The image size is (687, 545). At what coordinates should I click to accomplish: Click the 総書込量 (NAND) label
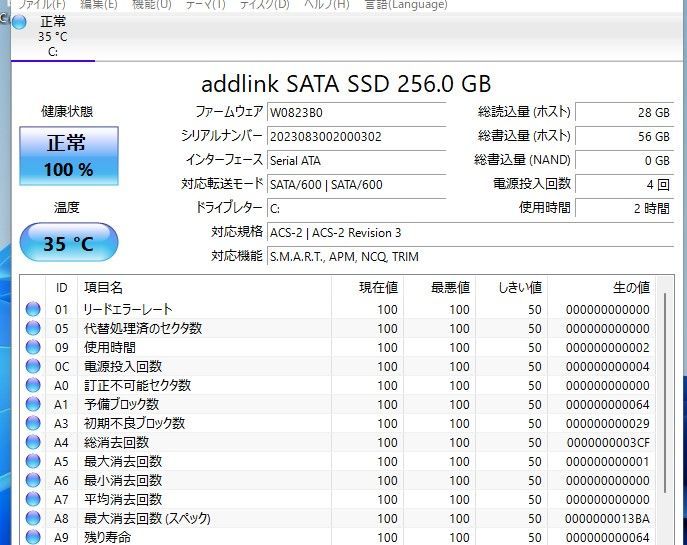point(522,160)
